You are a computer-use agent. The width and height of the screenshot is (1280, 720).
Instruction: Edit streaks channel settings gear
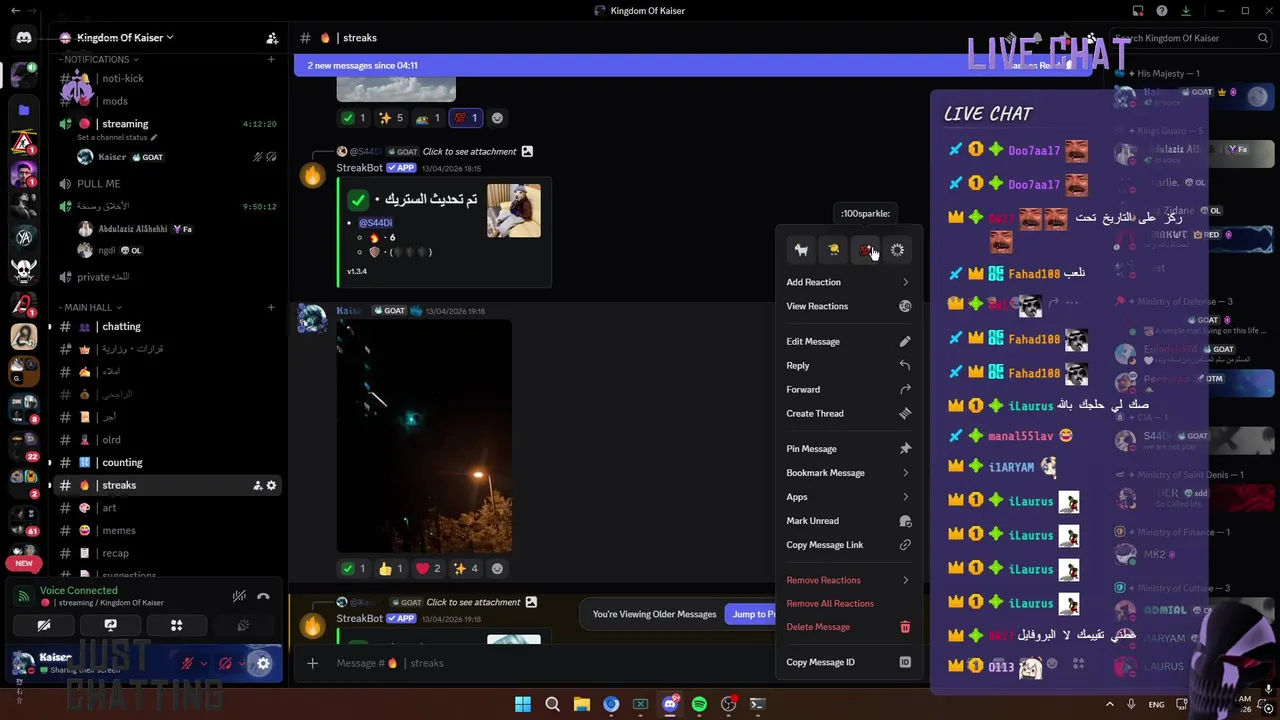(271, 485)
